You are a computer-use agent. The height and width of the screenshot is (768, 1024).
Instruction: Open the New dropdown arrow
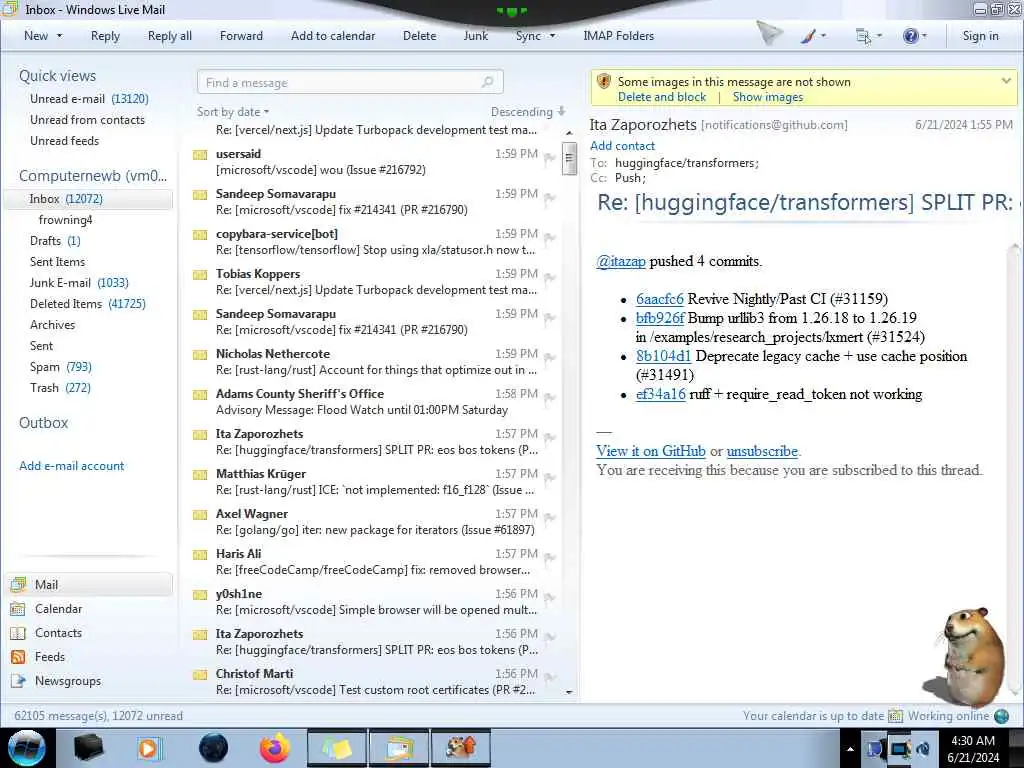[x=59, y=36]
